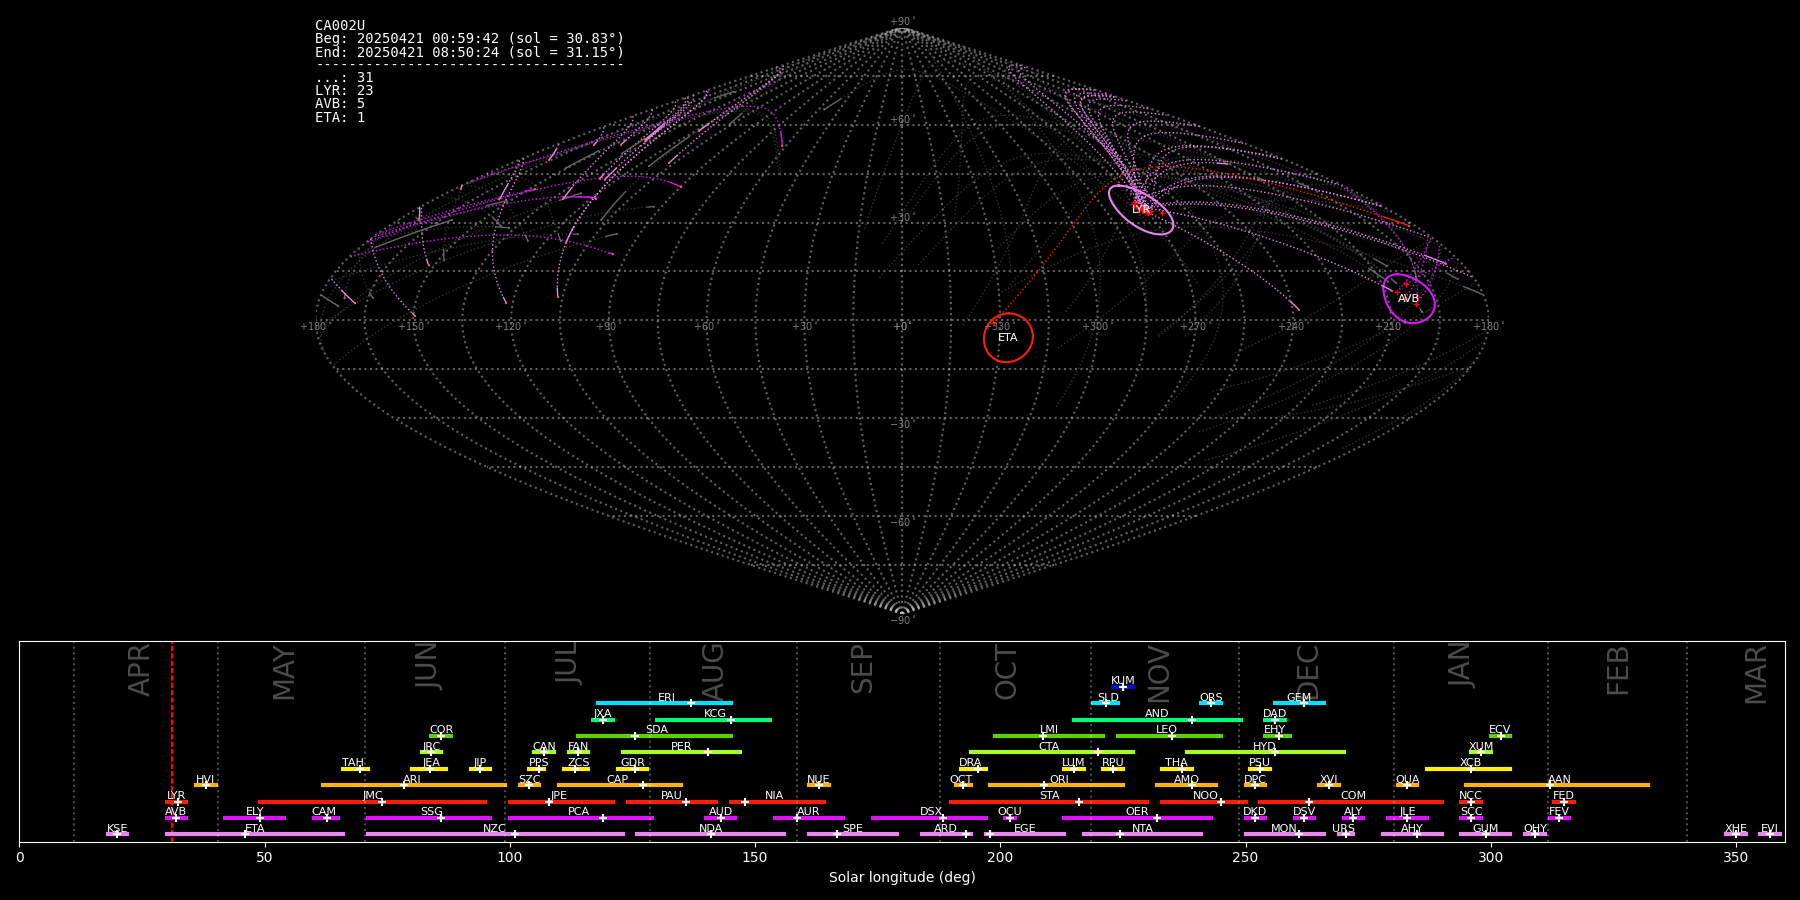Select the purple AVB radiant ellipse on sky map
Image resolution: width=1800 pixels, height=900 pixels.
pyautogui.click(x=1409, y=299)
